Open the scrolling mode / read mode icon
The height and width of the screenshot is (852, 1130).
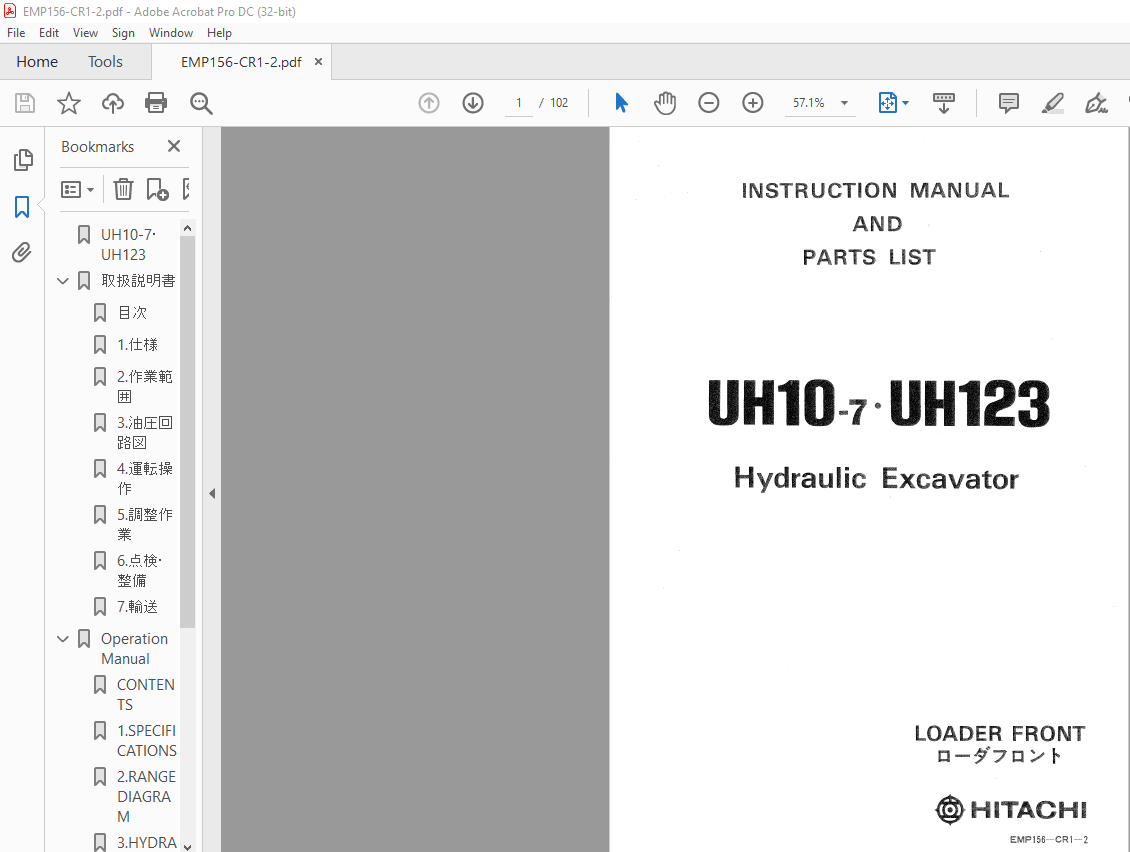(x=943, y=103)
